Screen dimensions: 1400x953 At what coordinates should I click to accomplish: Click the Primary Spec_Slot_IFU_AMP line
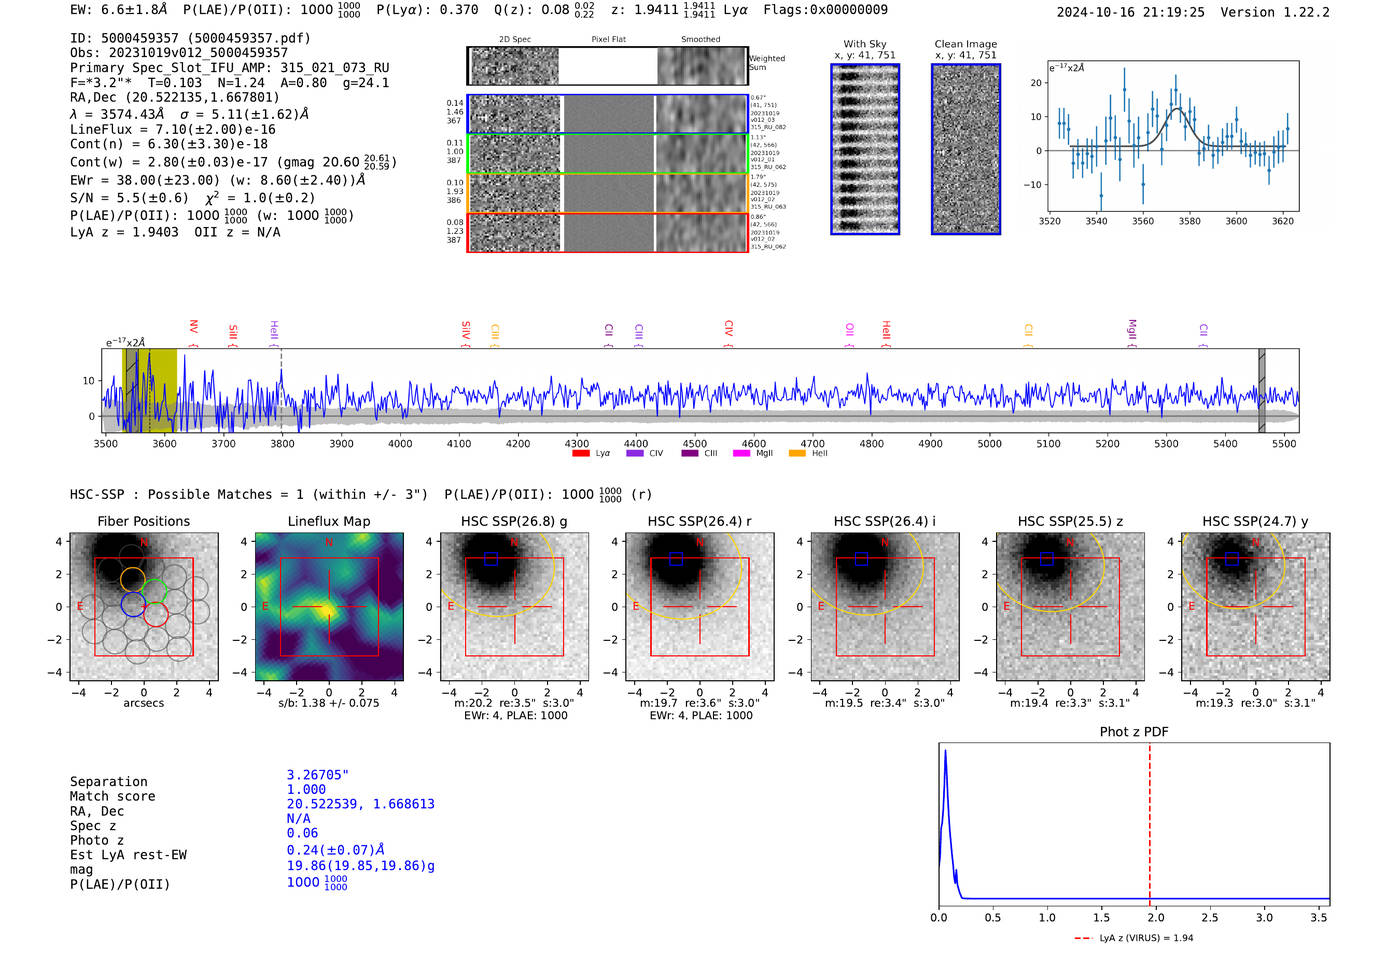coord(230,68)
